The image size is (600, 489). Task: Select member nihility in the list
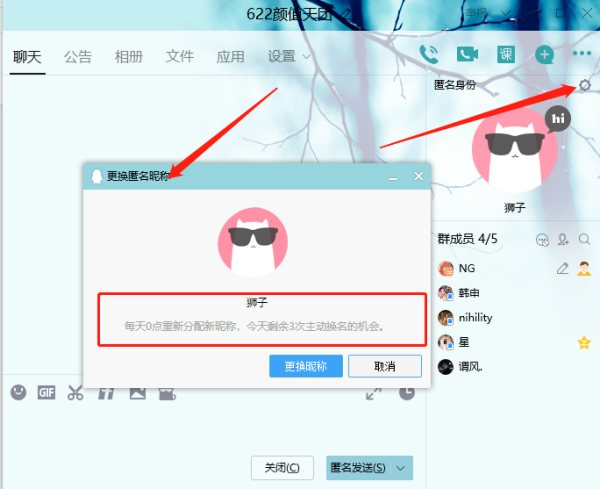click(x=514, y=318)
